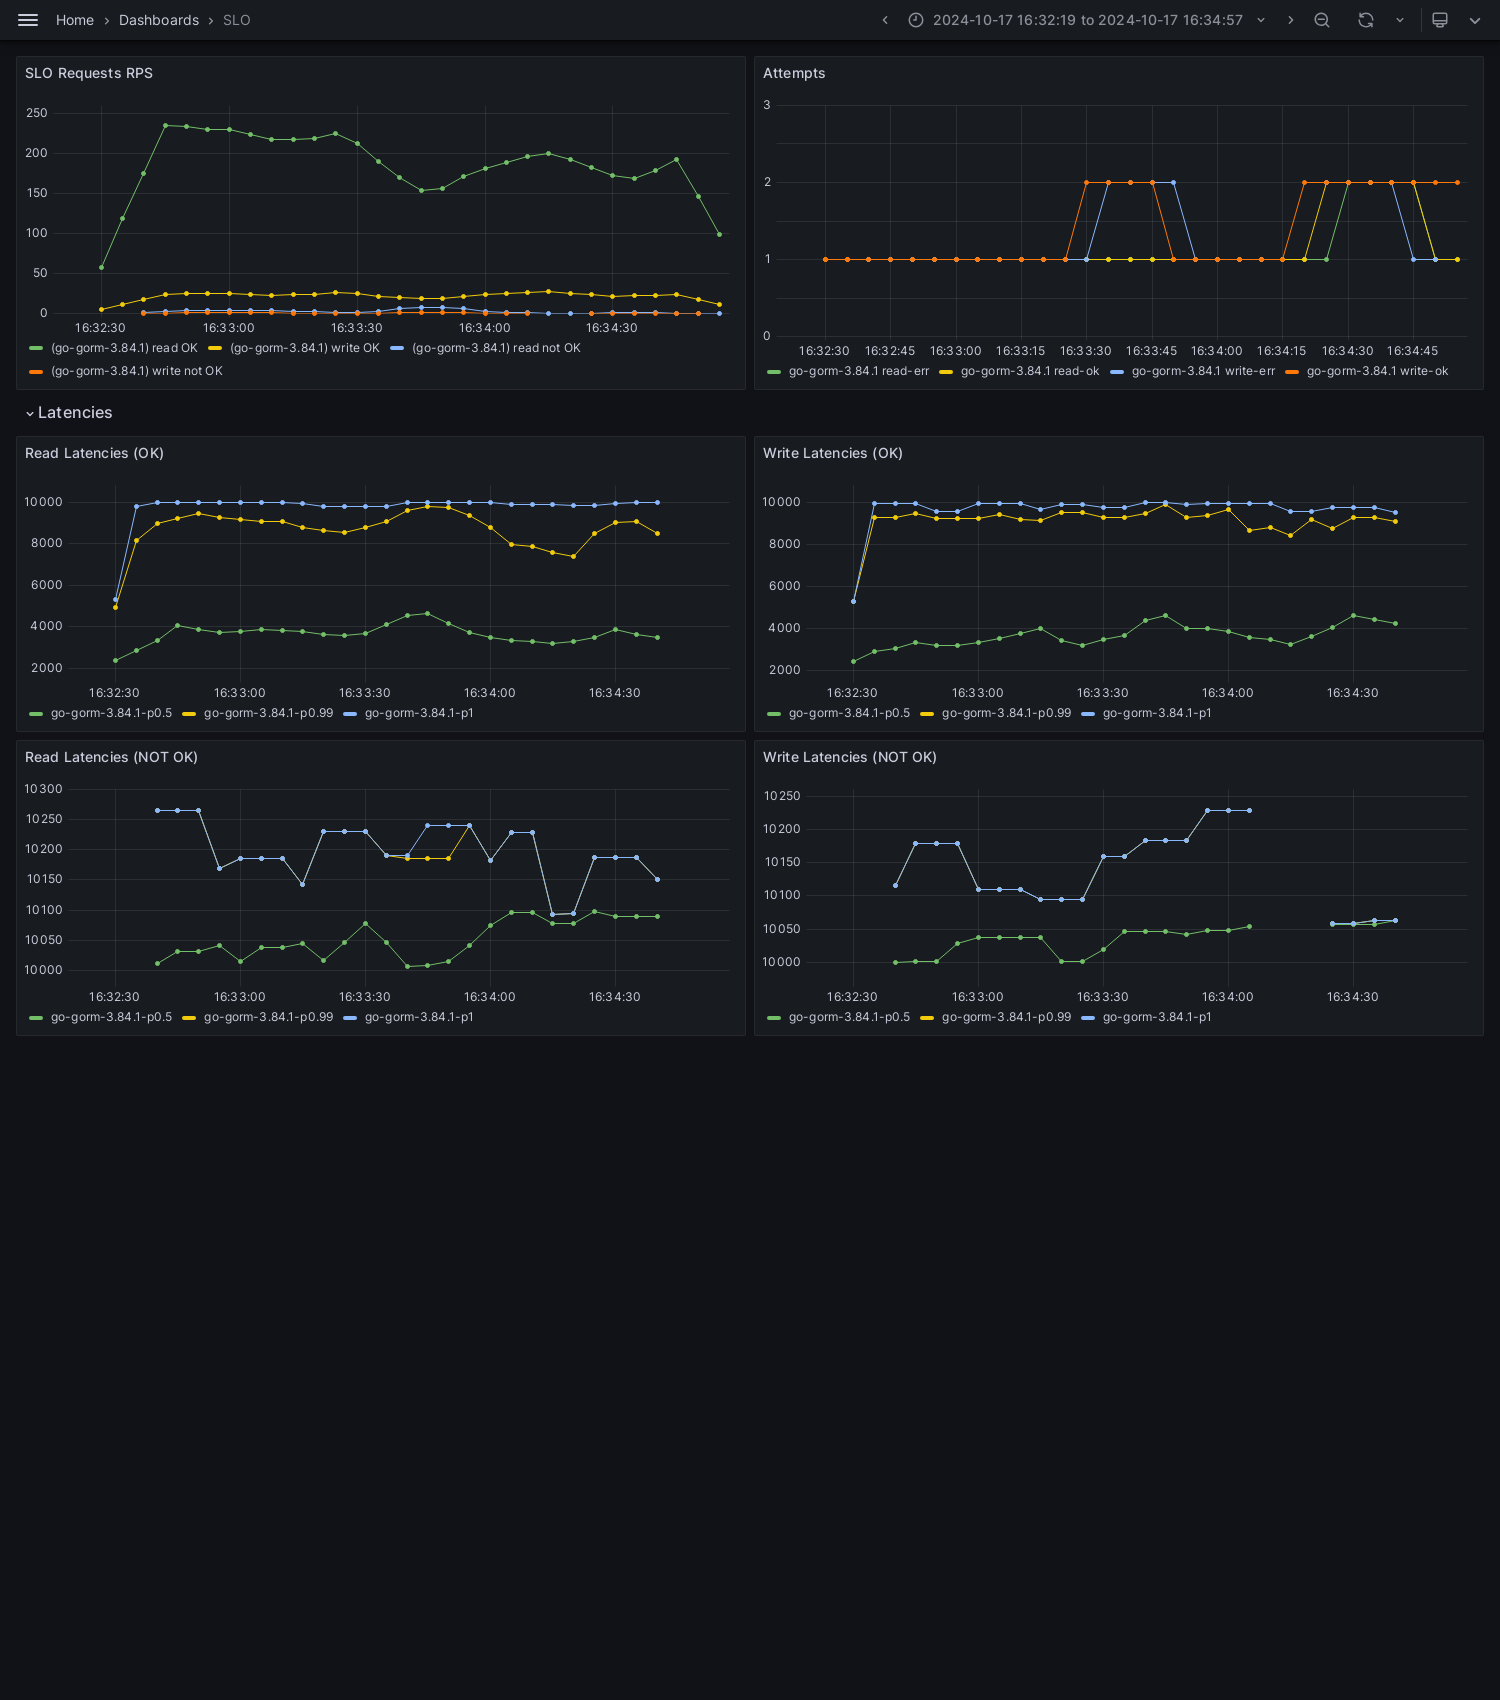The image size is (1500, 1700).
Task: Toggle 'read OK' series in RPS legend
Action: click(x=124, y=348)
